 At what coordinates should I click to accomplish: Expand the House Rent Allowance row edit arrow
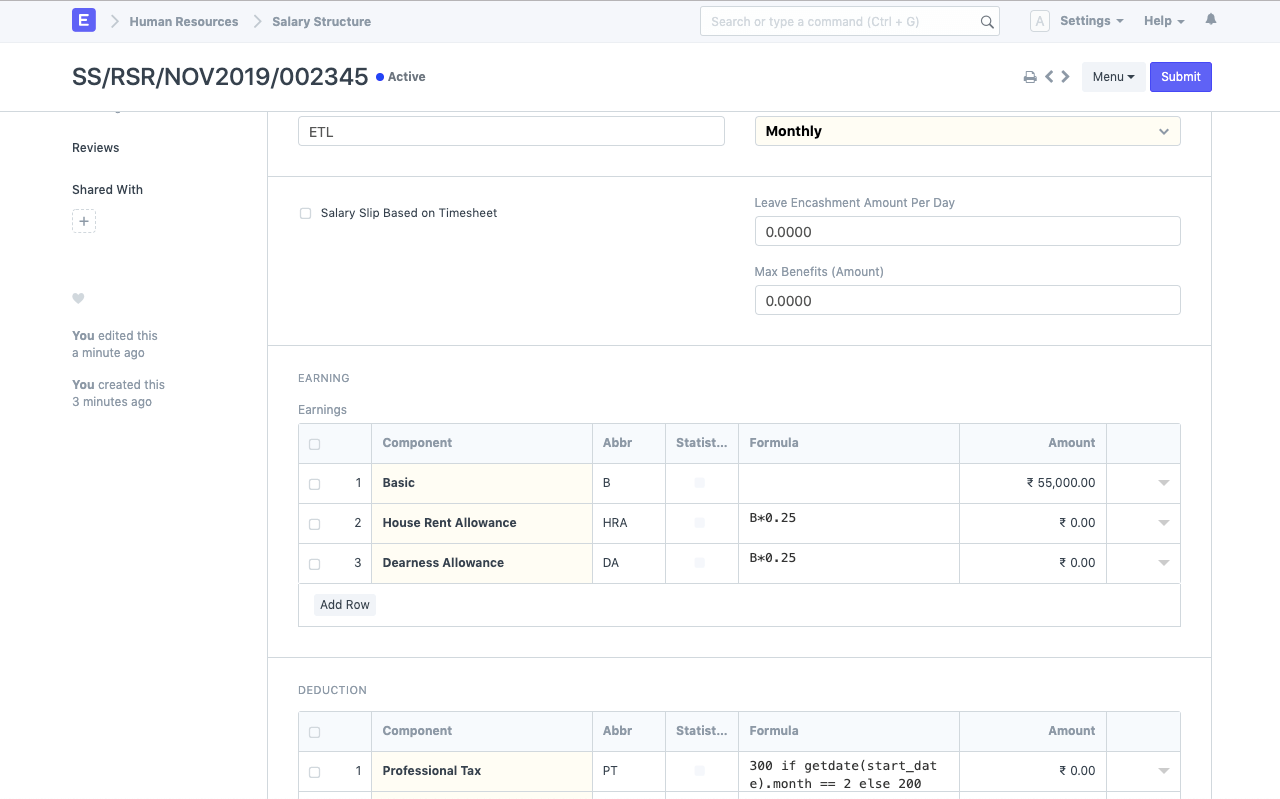(1164, 523)
